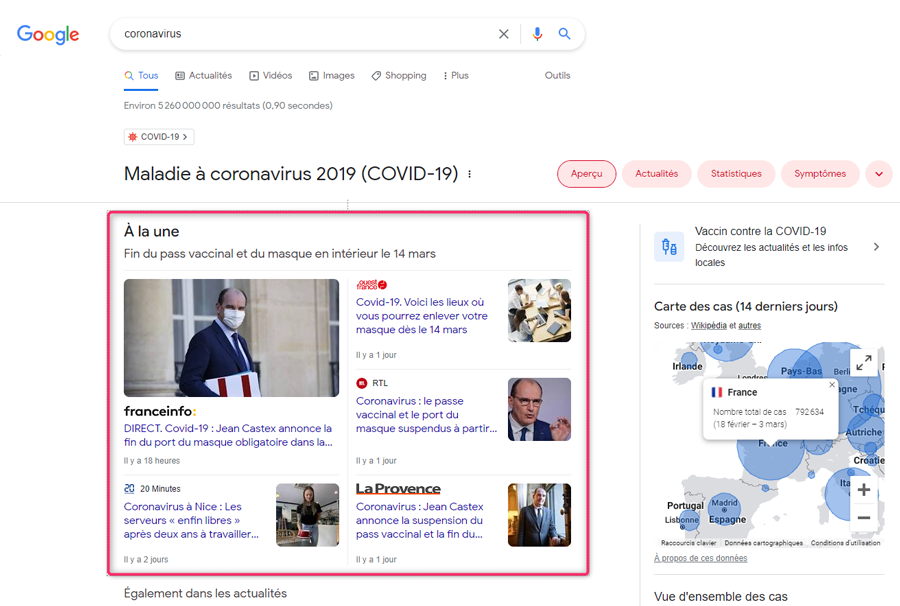Open À propos de ces données link
The width and height of the screenshot is (900, 606).
click(x=700, y=558)
